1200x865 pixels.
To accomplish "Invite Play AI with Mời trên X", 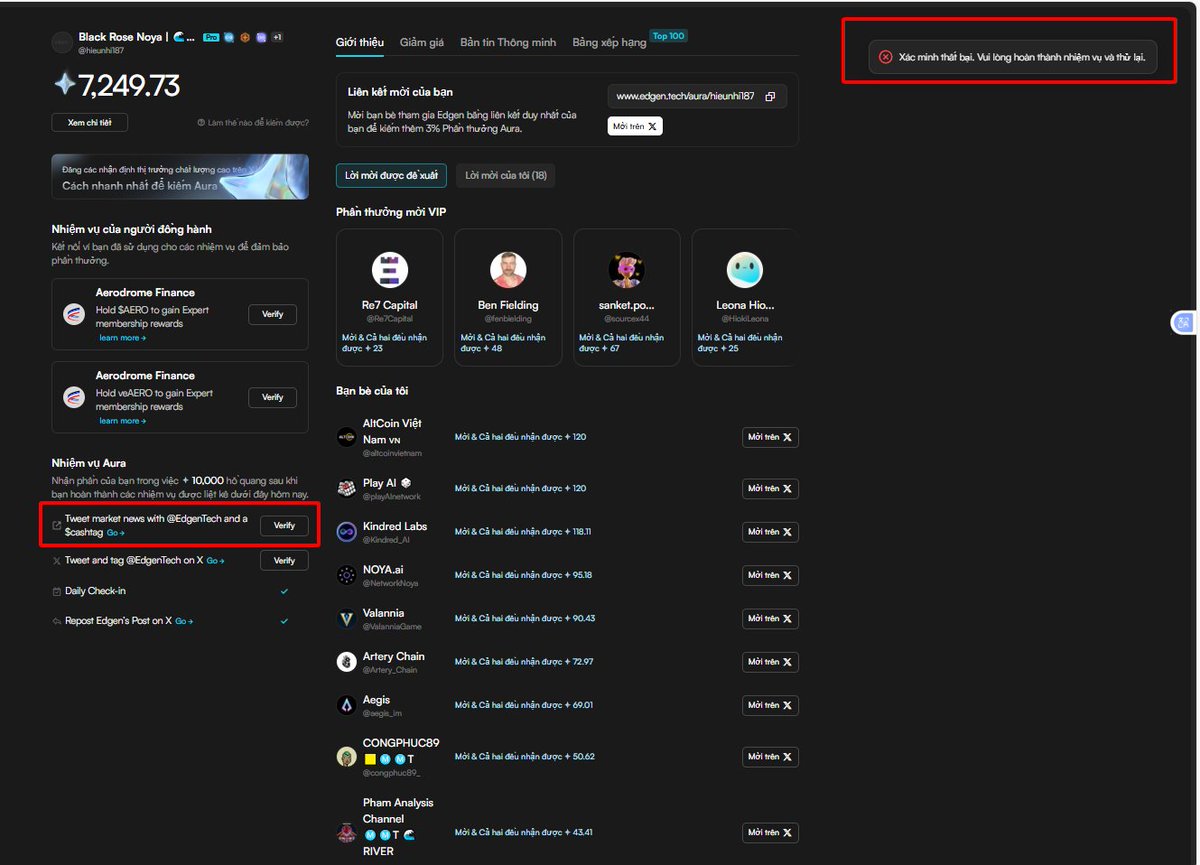I will (x=770, y=488).
